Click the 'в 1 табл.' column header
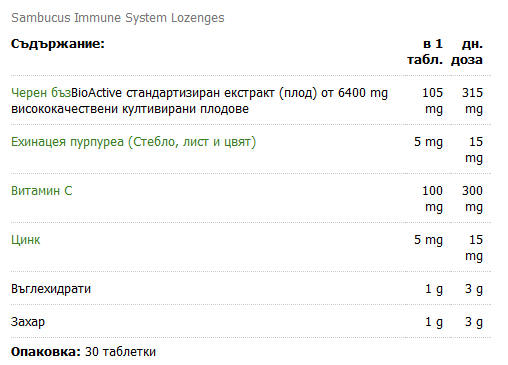508x365 pixels. point(425,52)
